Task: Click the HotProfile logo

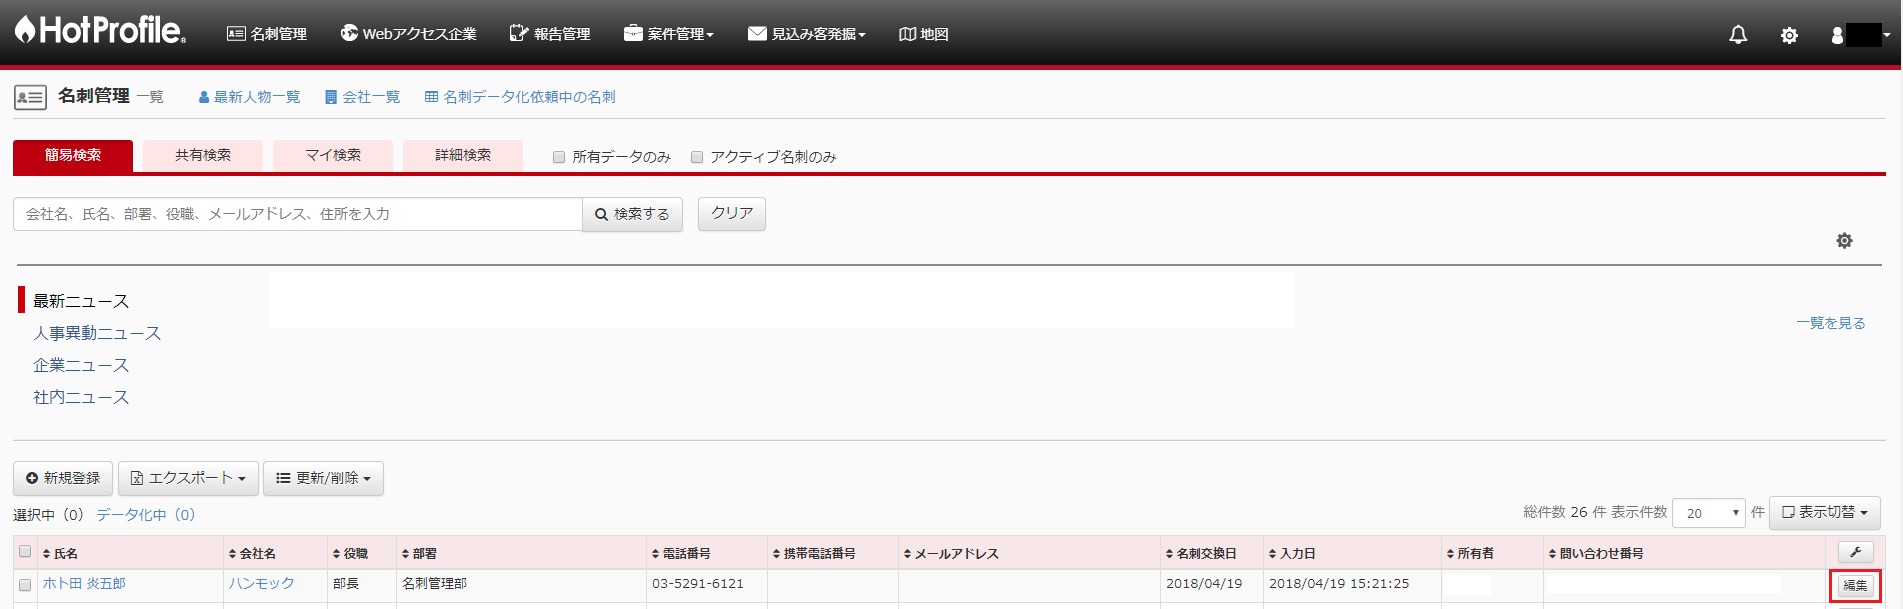Action: point(100,31)
